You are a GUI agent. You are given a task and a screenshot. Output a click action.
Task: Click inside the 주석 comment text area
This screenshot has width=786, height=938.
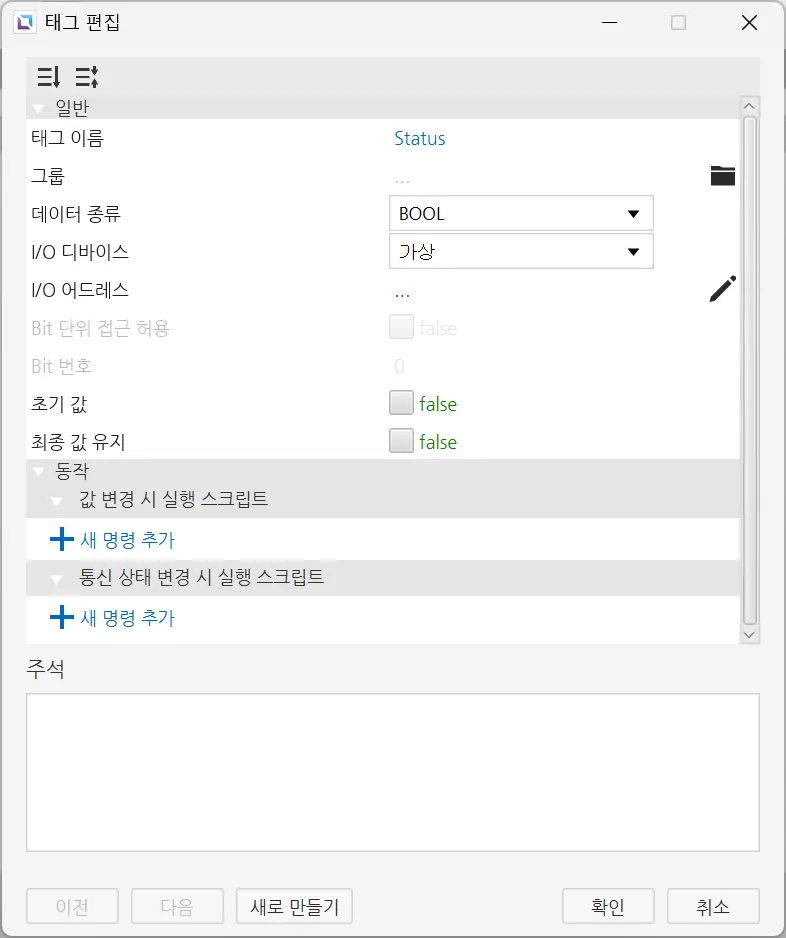(x=392, y=772)
